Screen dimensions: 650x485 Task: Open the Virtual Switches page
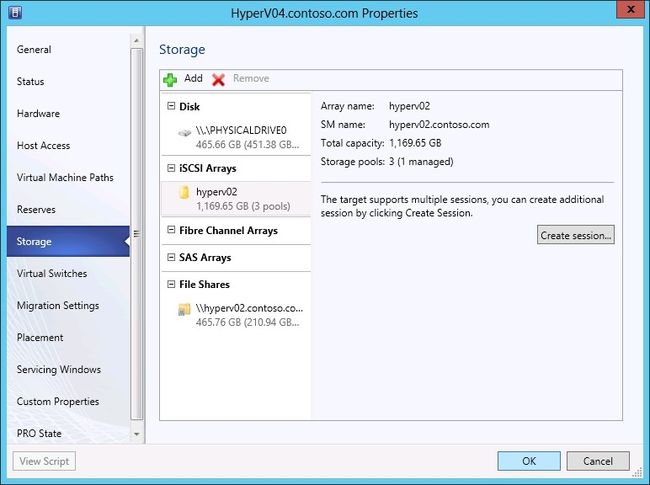(68, 273)
